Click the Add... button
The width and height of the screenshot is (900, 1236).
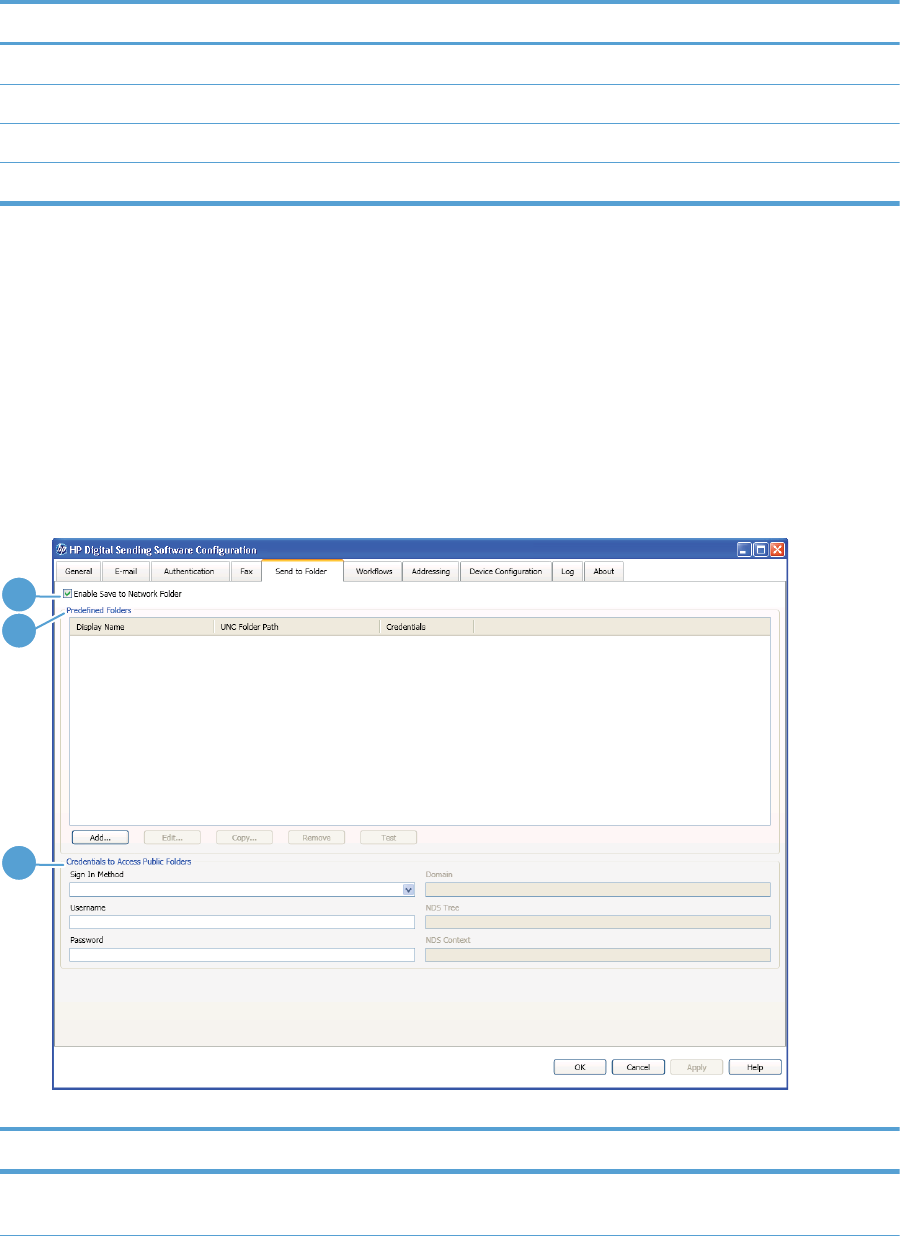(100, 837)
